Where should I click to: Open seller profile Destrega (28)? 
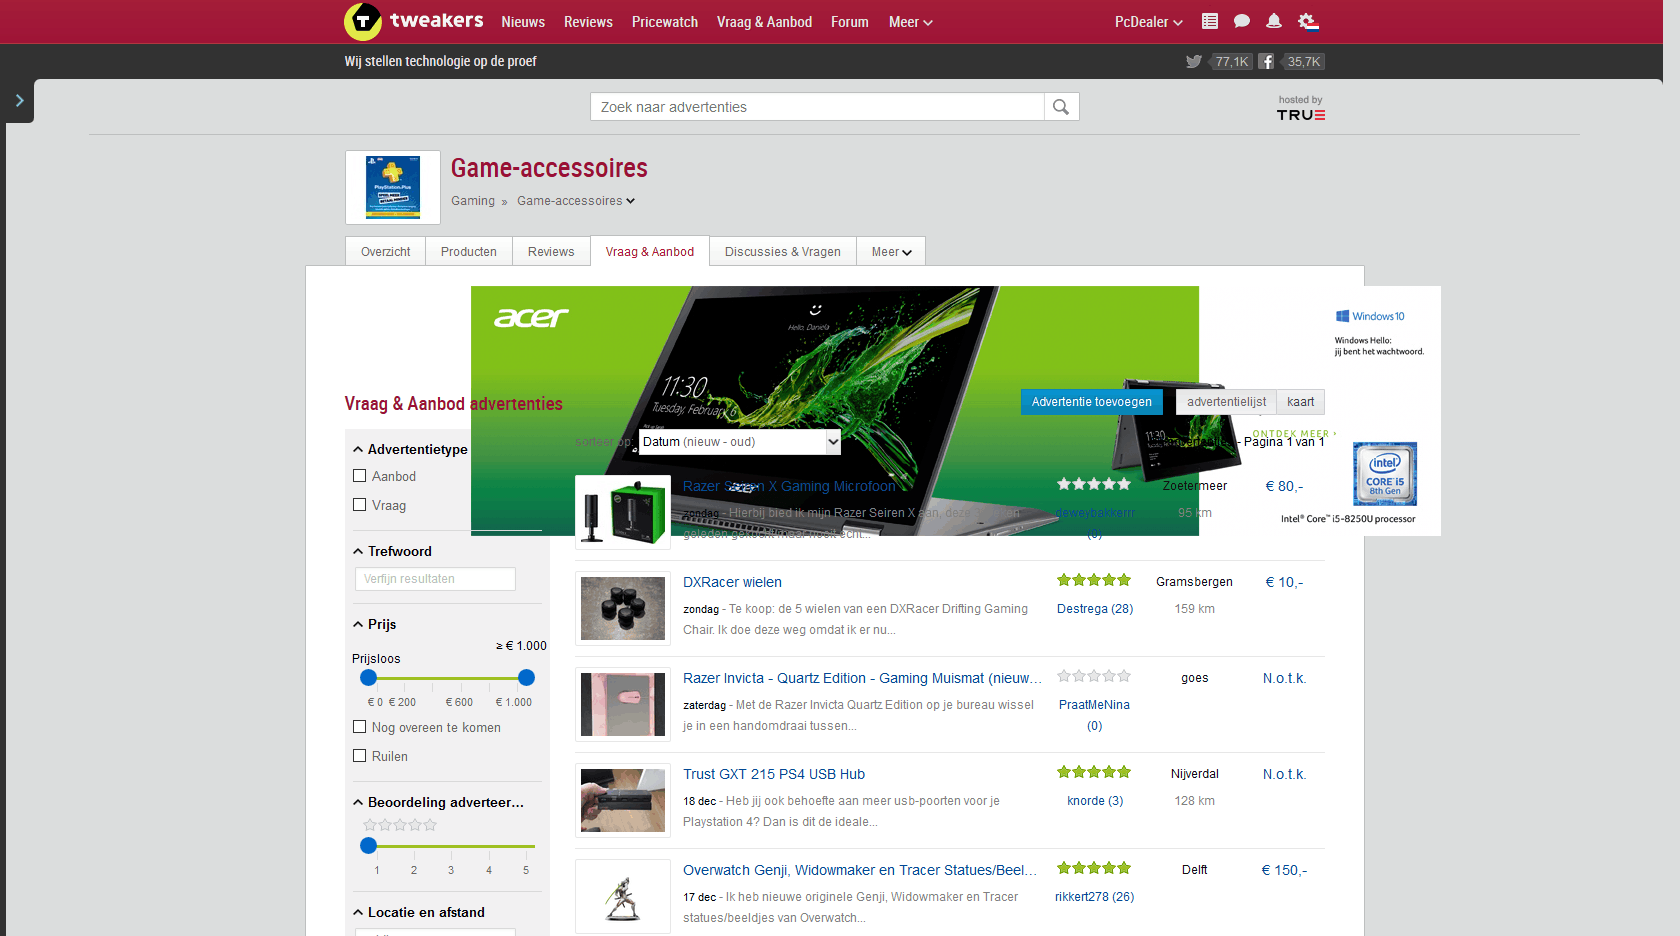(x=1095, y=609)
